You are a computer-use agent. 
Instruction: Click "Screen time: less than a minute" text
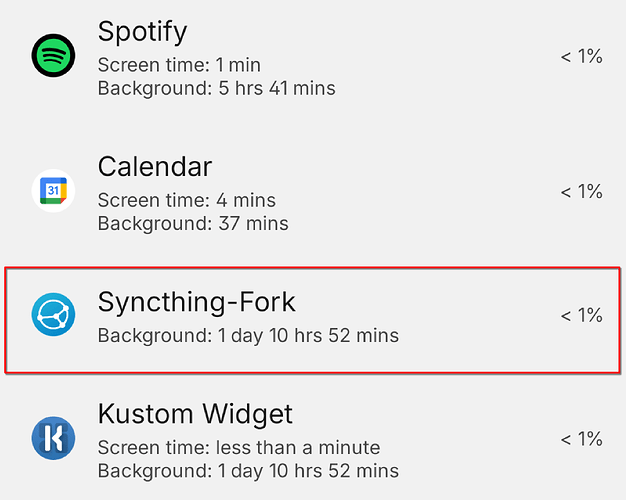pos(239,447)
